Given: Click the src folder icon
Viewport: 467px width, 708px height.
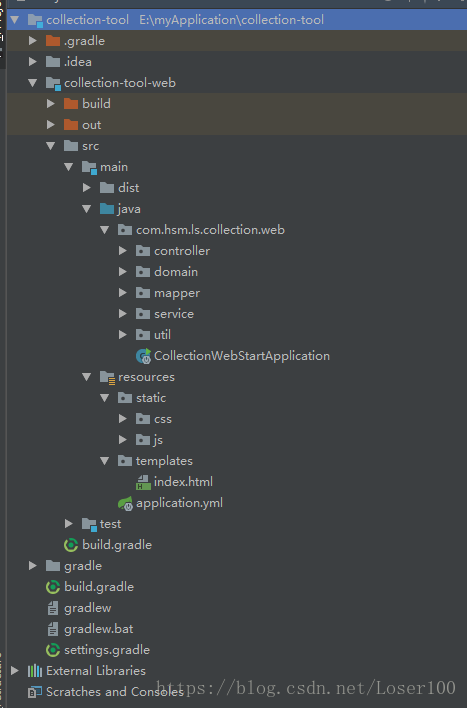Looking at the screenshot, I should point(71,145).
